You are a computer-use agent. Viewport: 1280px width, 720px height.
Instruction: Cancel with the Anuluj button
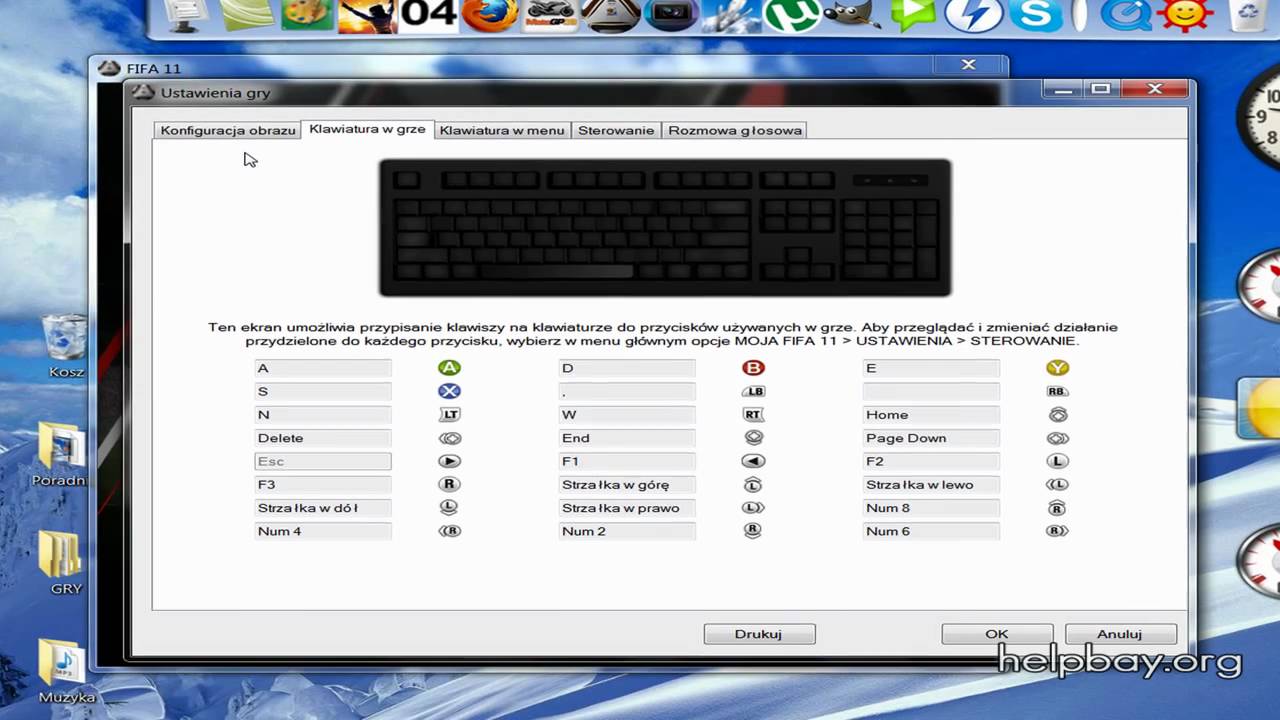click(1120, 634)
